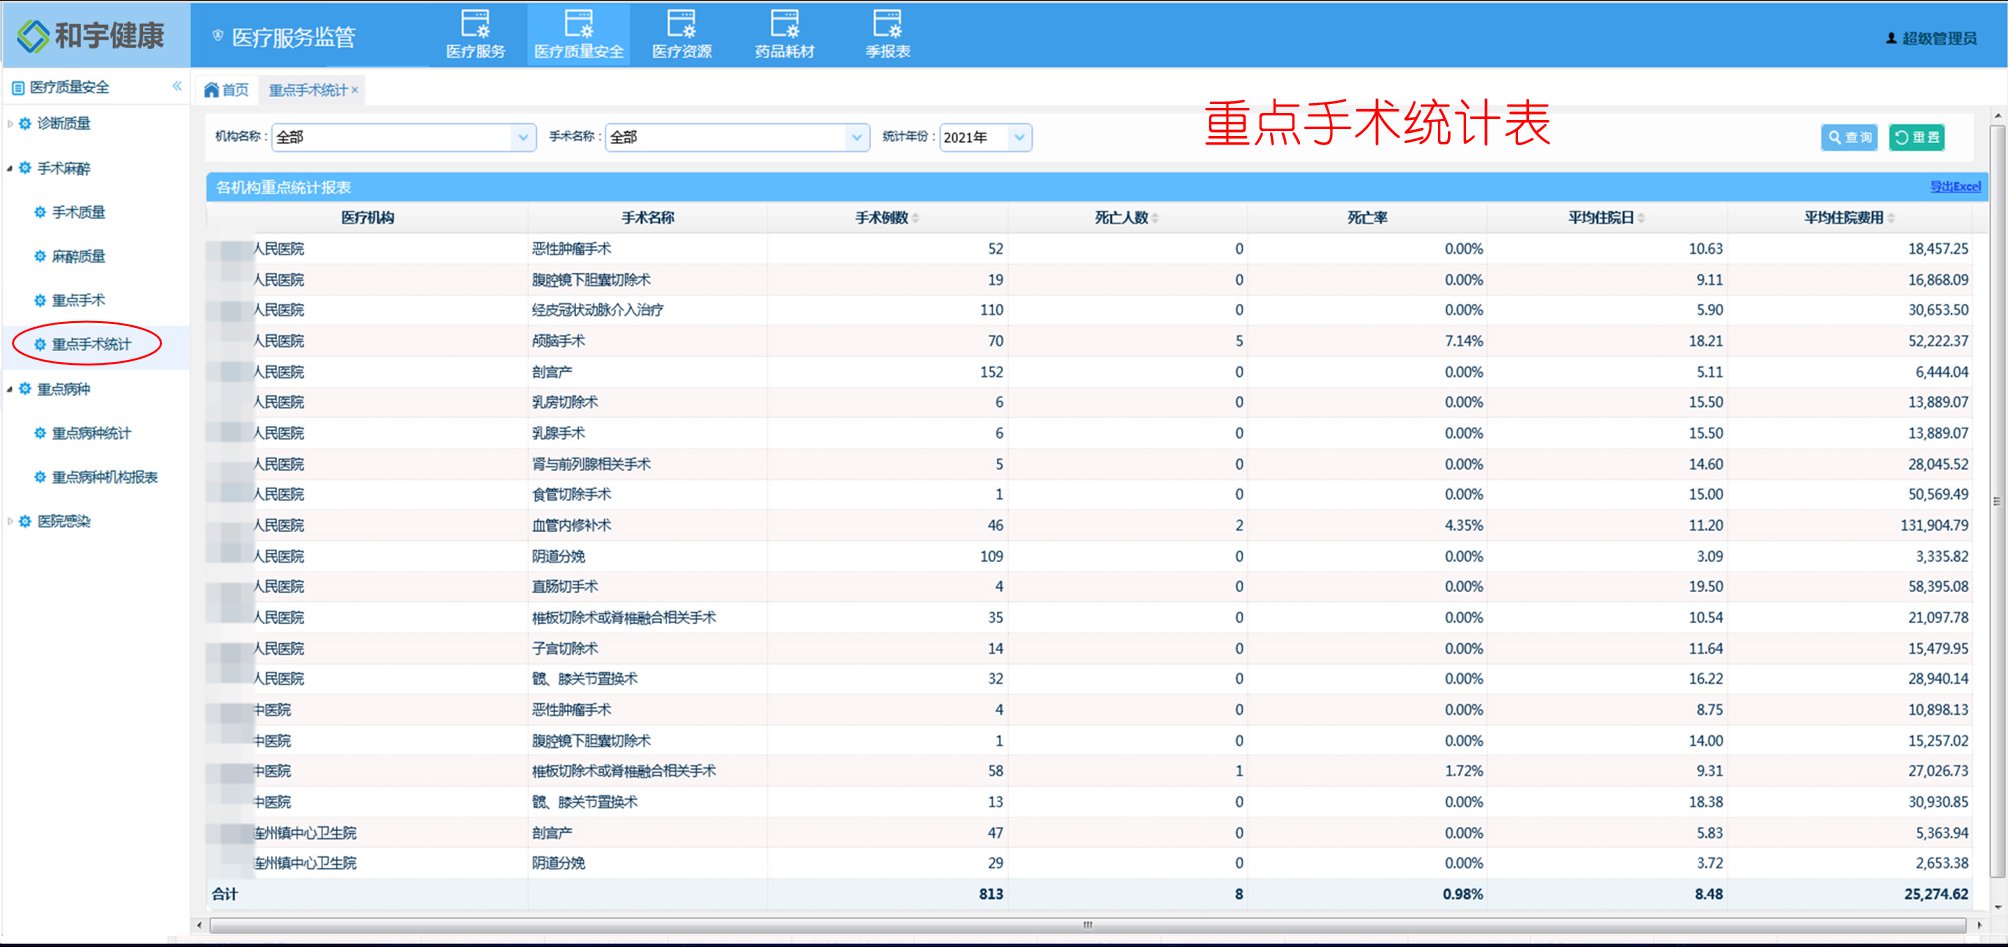This screenshot has width=2008, height=947.
Task: Click the 导出Excel link
Action: coord(1954,187)
